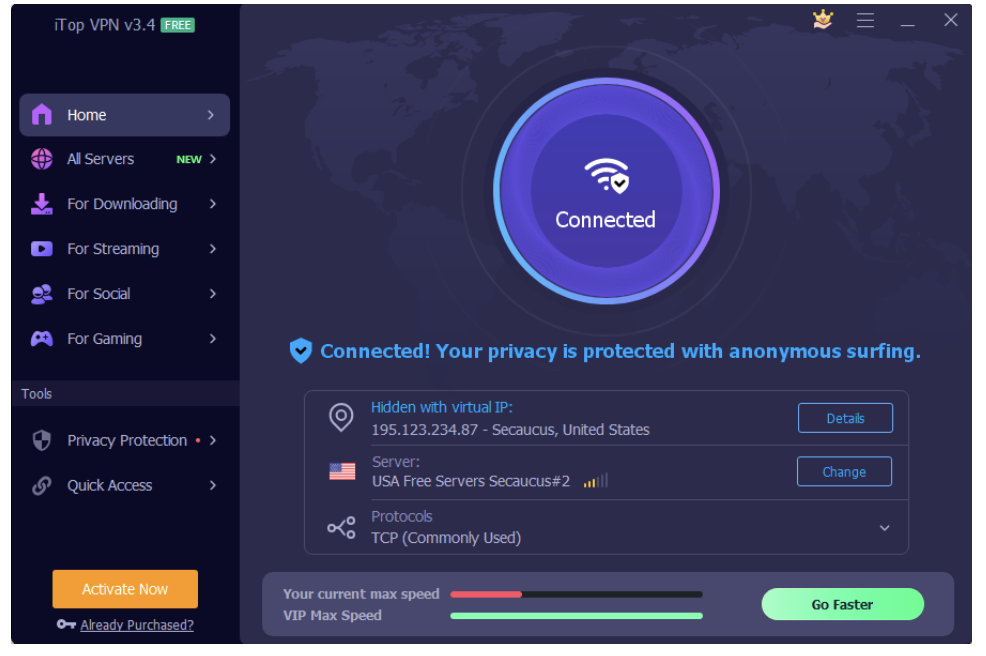The height and width of the screenshot is (656, 986).
Task: Open the hamburger menu icon
Action: pyautogui.click(x=865, y=21)
